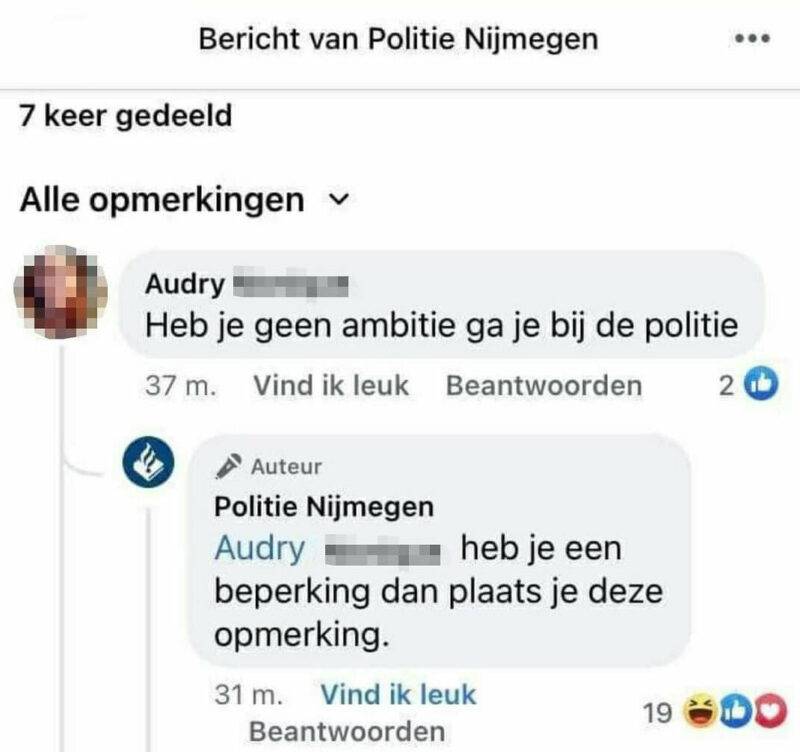Click the blue Audry mention in the reply

260,549
